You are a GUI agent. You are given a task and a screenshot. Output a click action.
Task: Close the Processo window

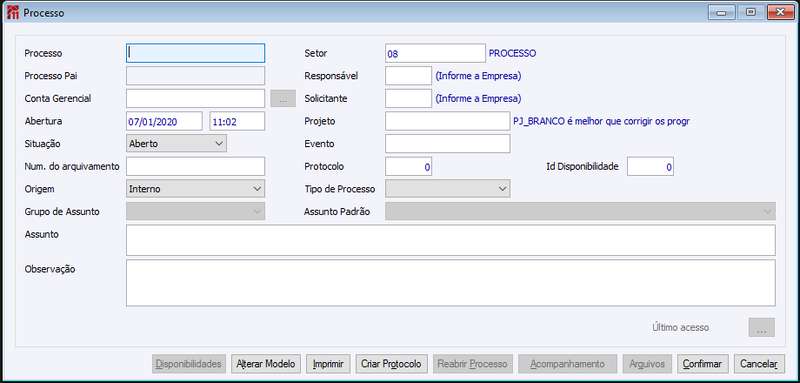[x=780, y=13]
